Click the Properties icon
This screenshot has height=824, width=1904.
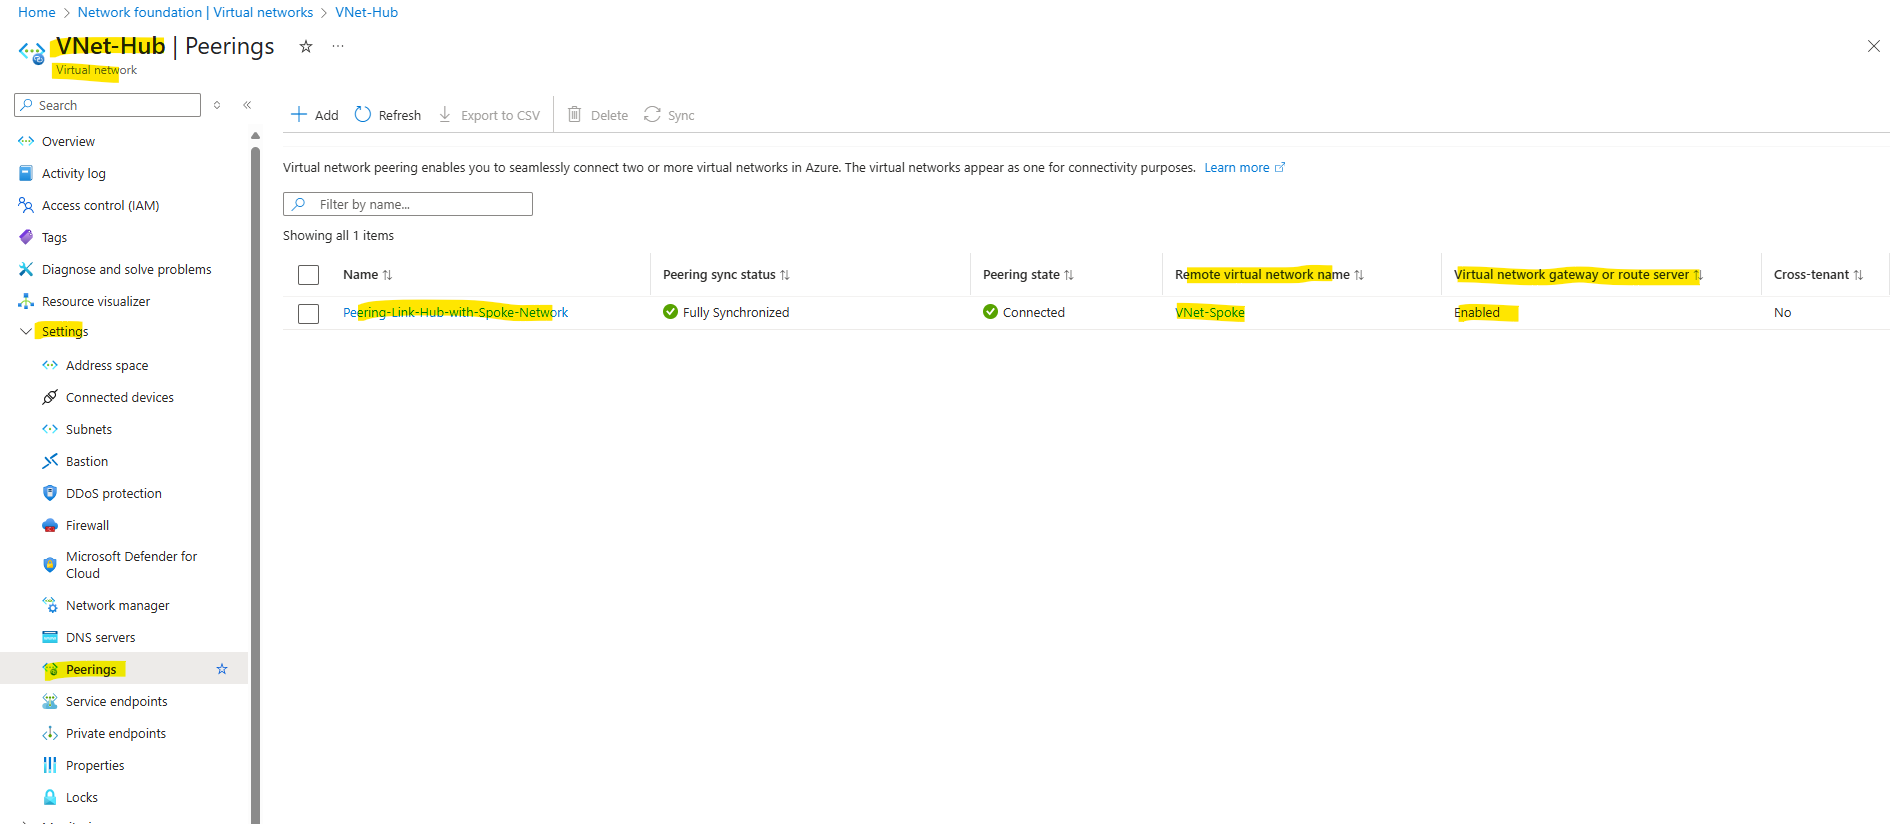[x=50, y=765]
